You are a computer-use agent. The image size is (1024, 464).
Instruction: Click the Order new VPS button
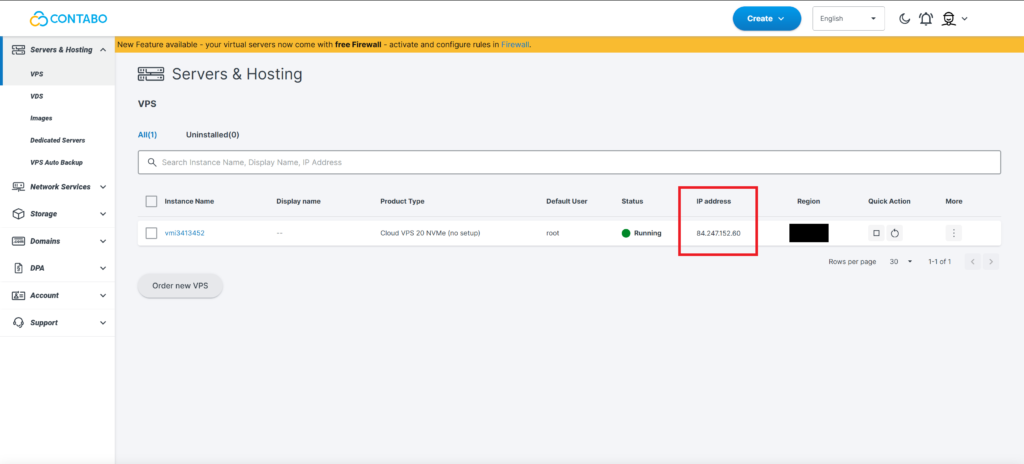[180, 286]
